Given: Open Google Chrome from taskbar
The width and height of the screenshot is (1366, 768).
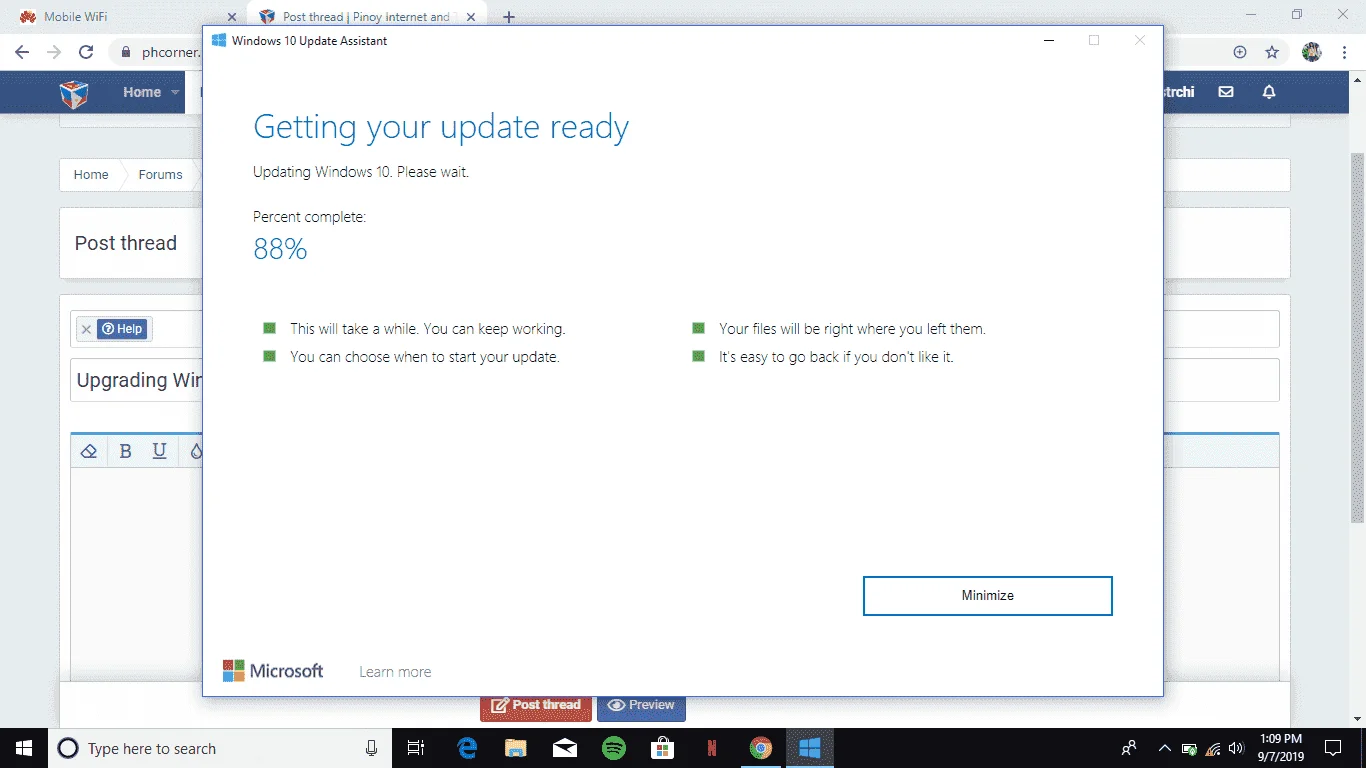Looking at the screenshot, I should 761,748.
